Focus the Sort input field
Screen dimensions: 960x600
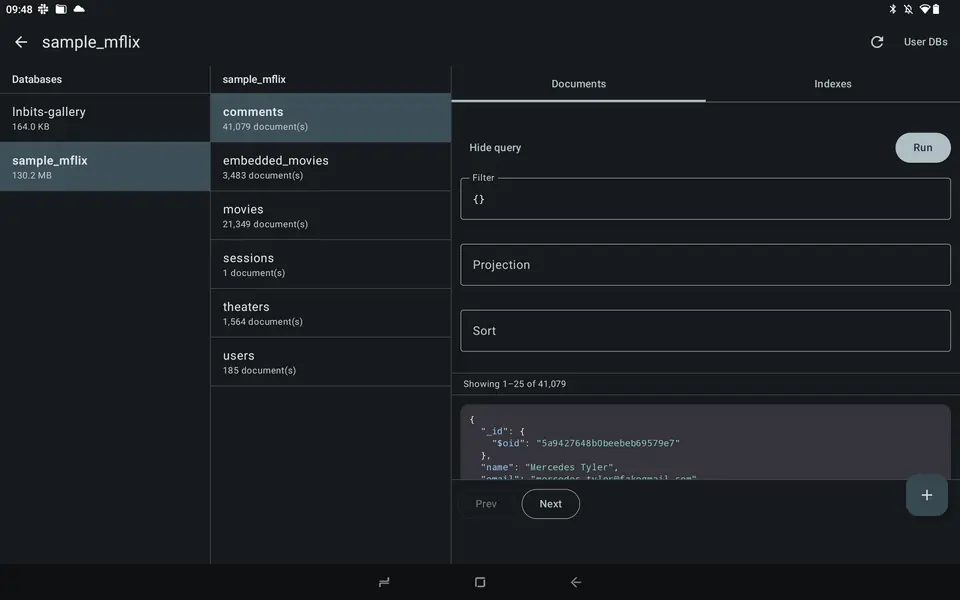[x=705, y=331]
